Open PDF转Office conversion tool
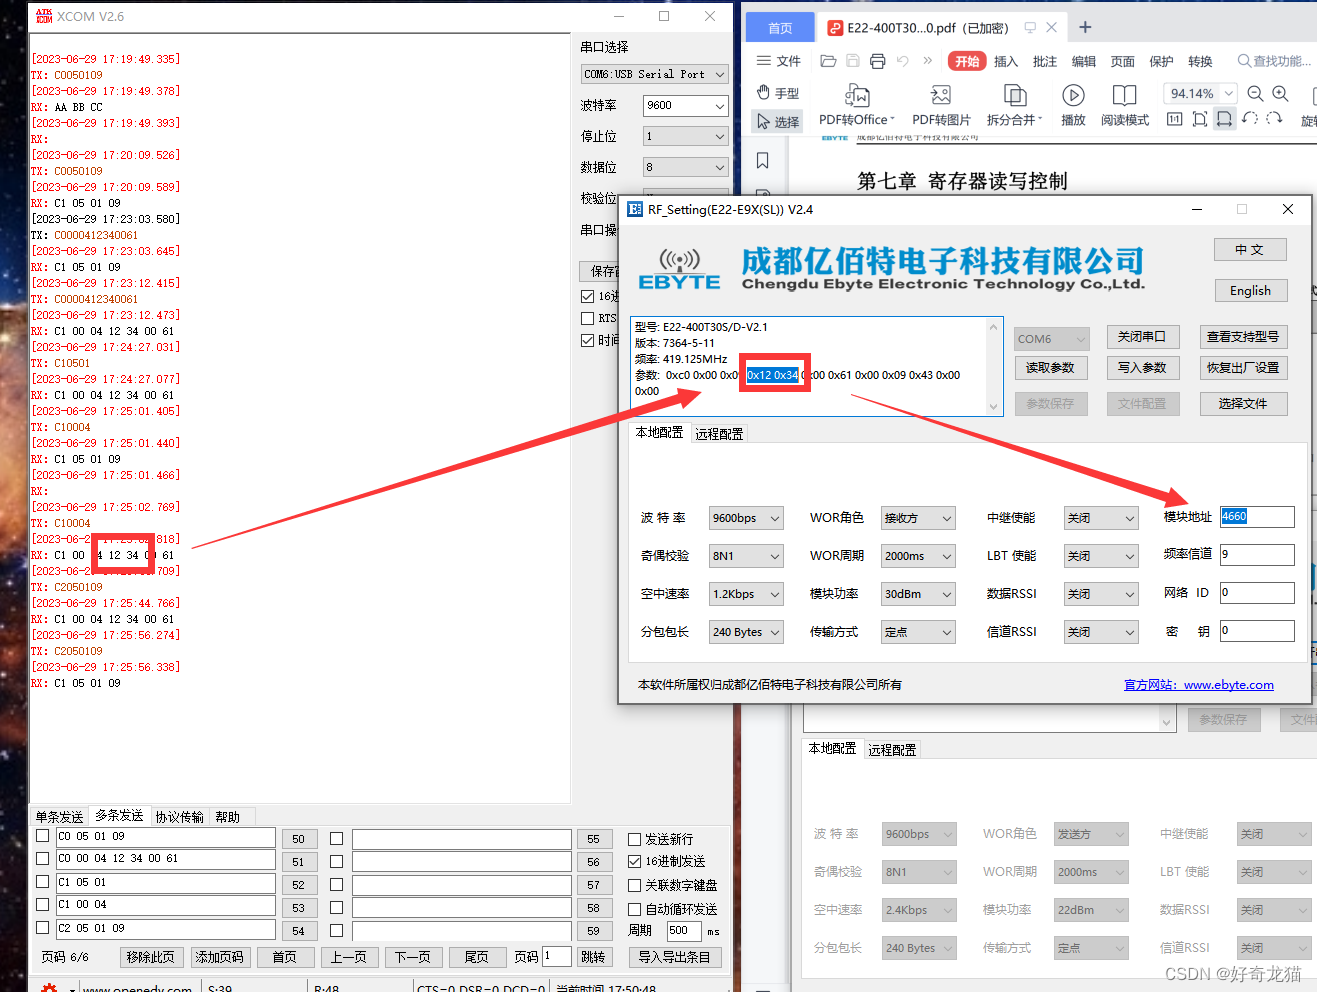 tap(857, 106)
